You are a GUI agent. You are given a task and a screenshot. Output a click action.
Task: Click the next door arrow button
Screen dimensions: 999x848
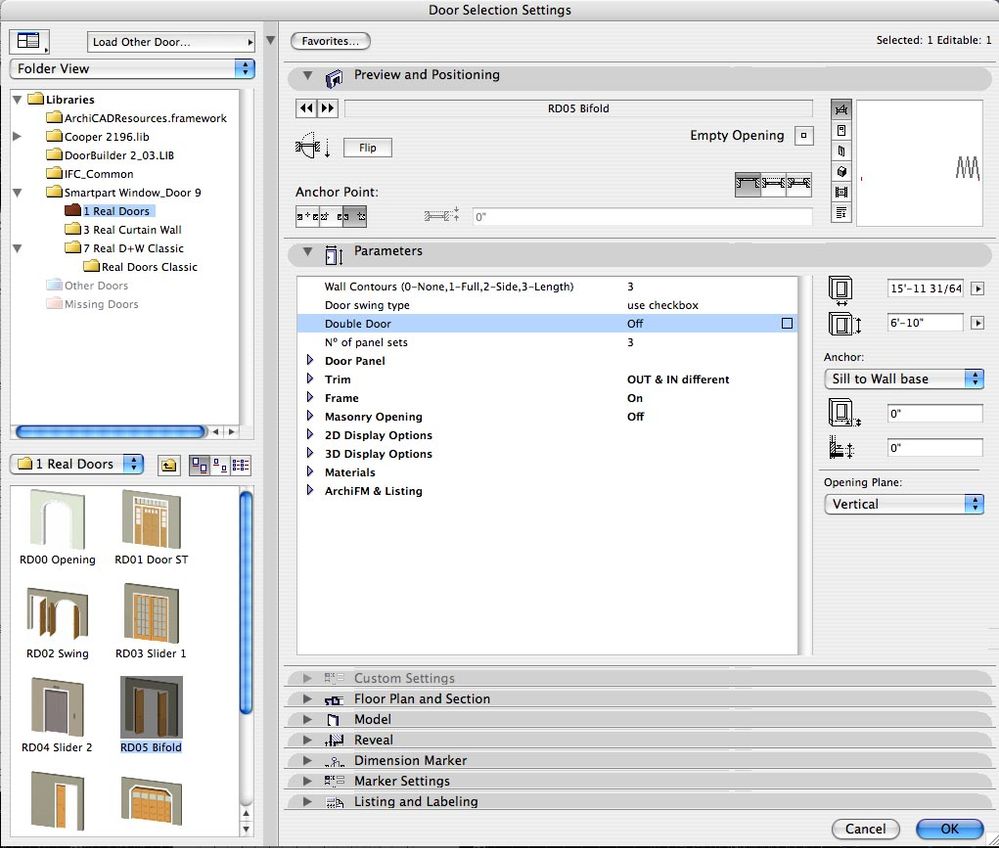point(327,108)
